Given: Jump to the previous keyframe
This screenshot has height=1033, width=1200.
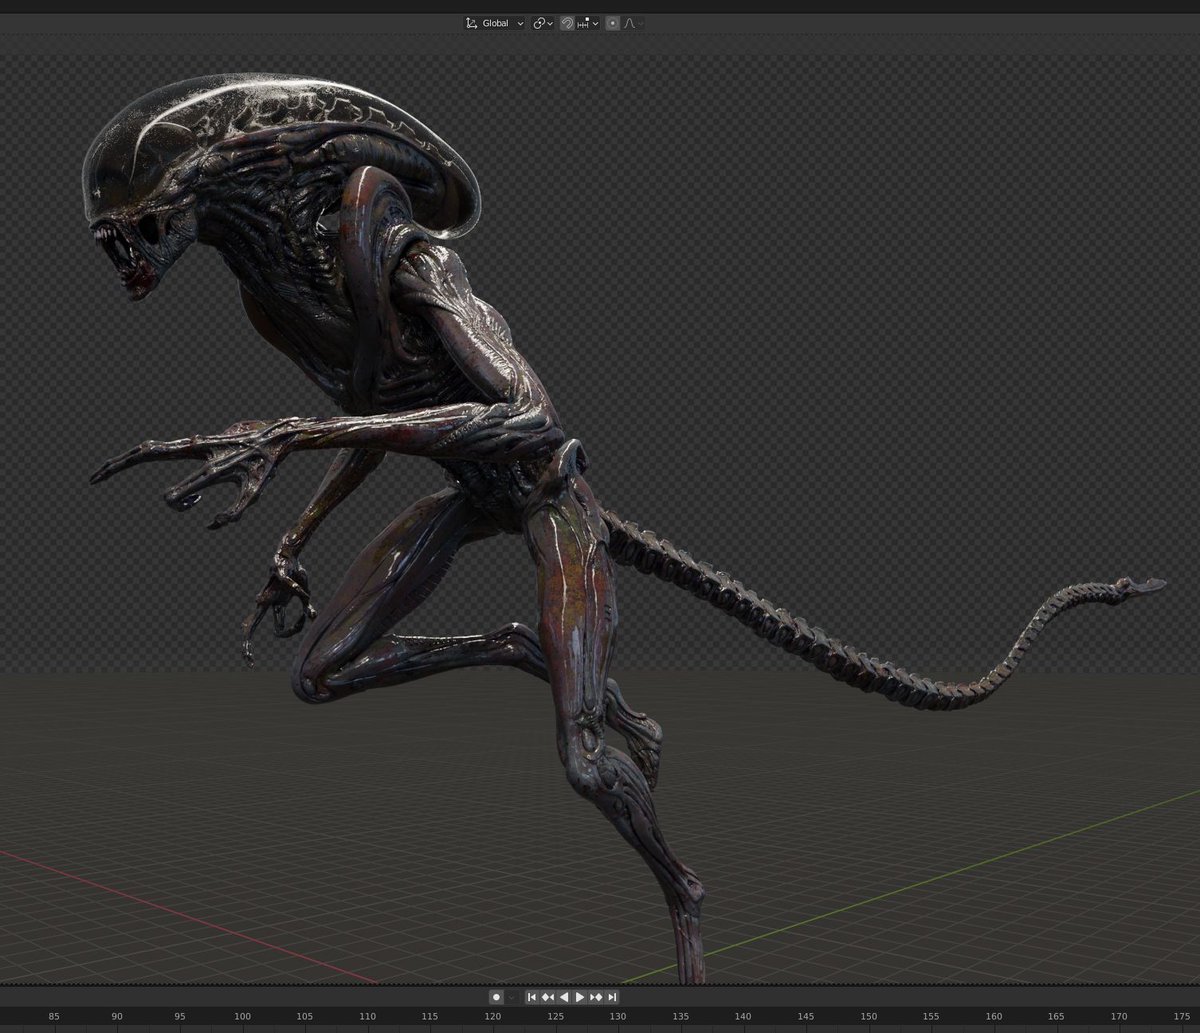Looking at the screenshot, I should (x=548, y=997).
